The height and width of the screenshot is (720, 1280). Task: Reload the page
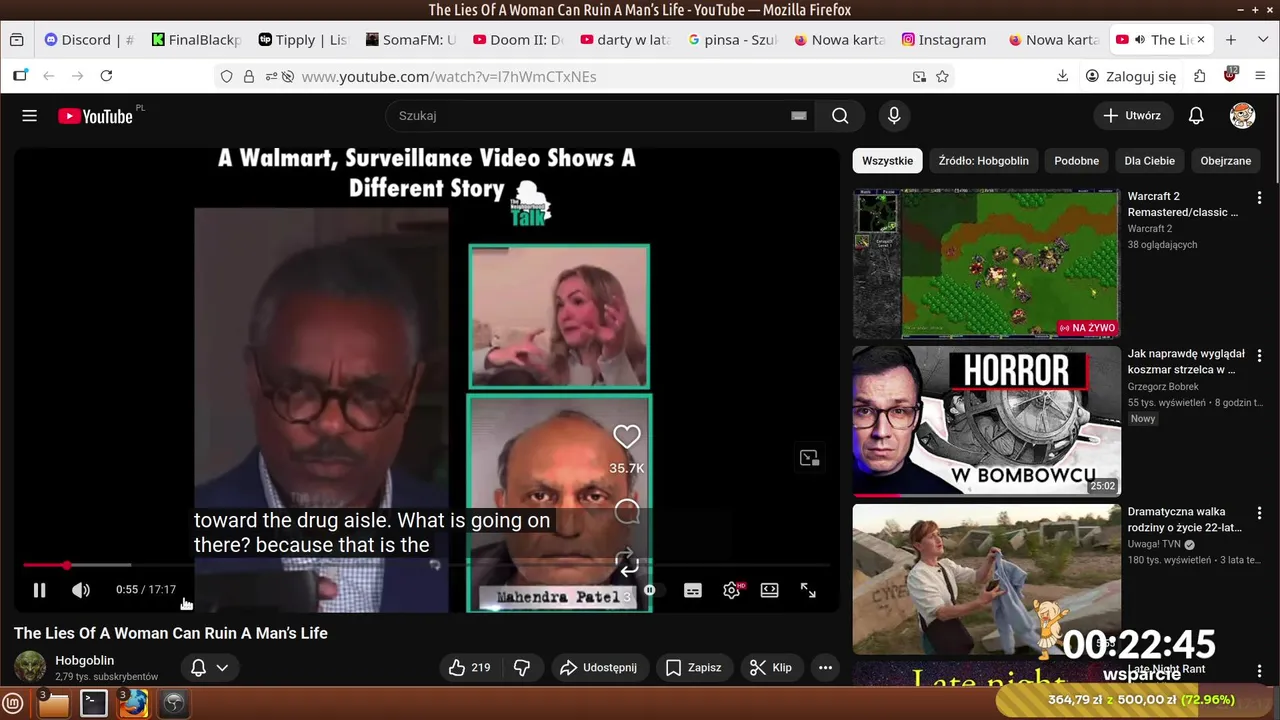(106, 76)
